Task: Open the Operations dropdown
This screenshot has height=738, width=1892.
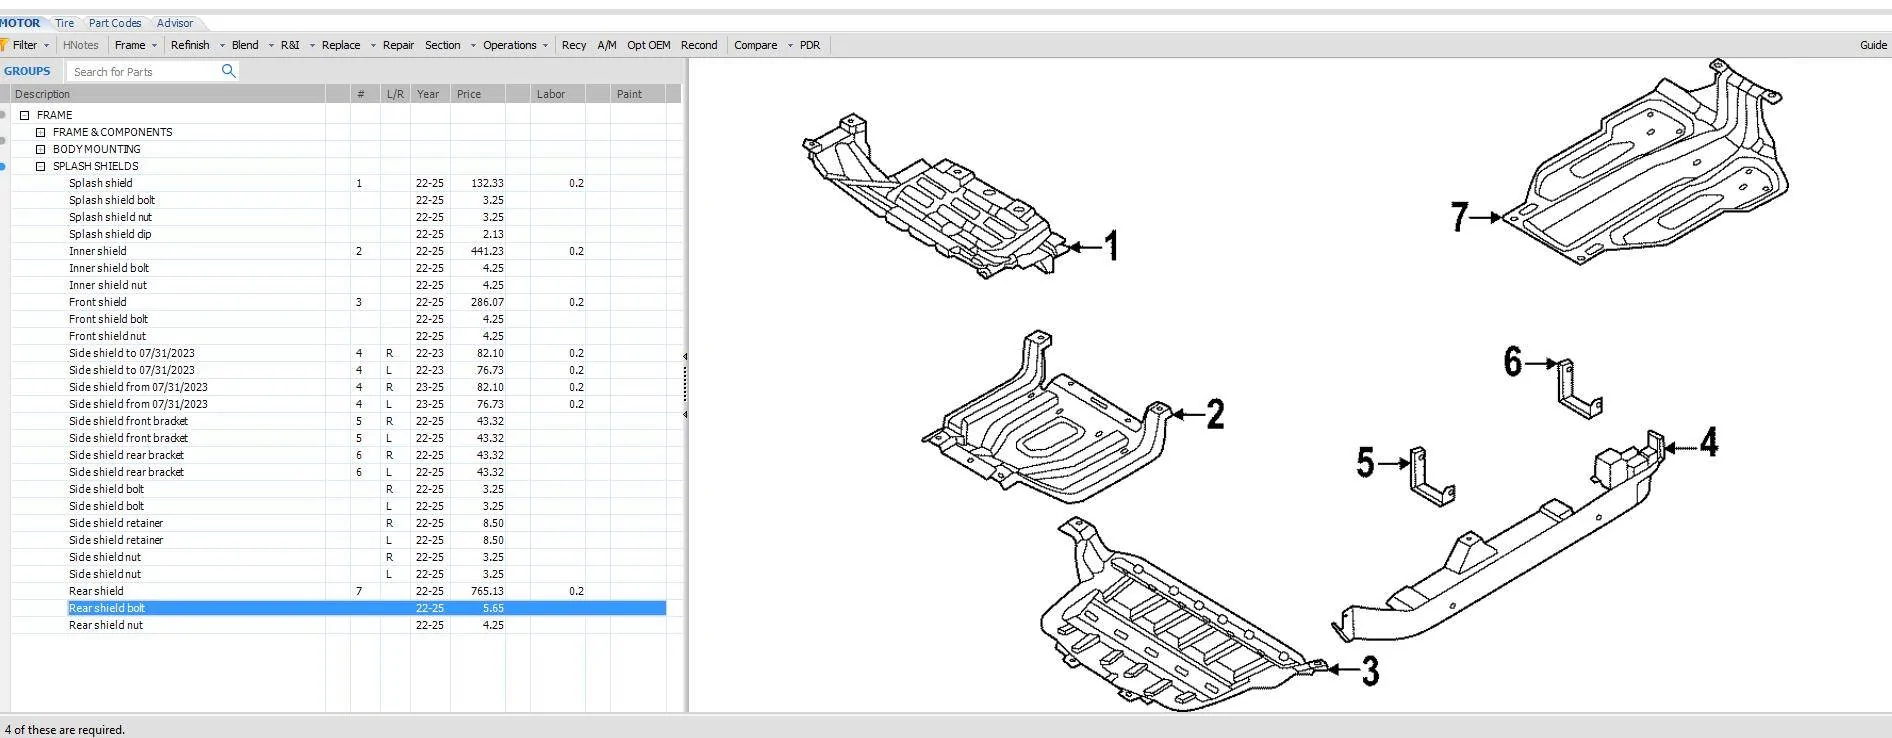Action: tap(545, 45)
